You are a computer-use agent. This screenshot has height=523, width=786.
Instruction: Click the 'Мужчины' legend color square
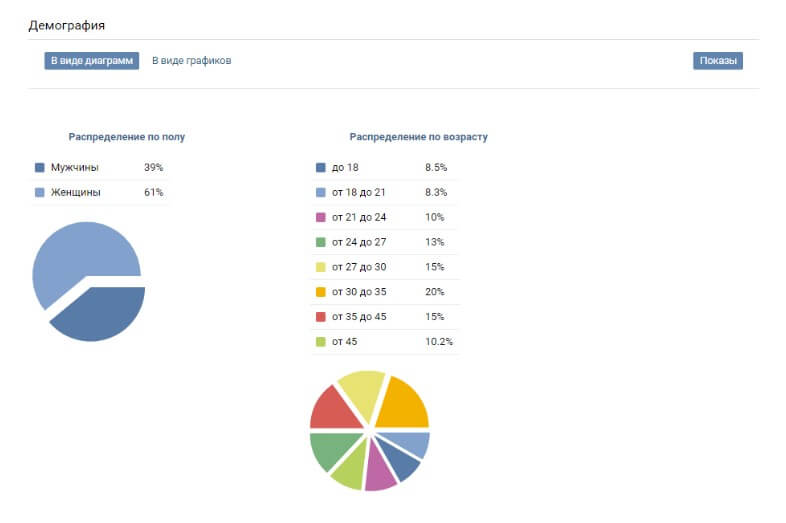[x=40, y=168]
